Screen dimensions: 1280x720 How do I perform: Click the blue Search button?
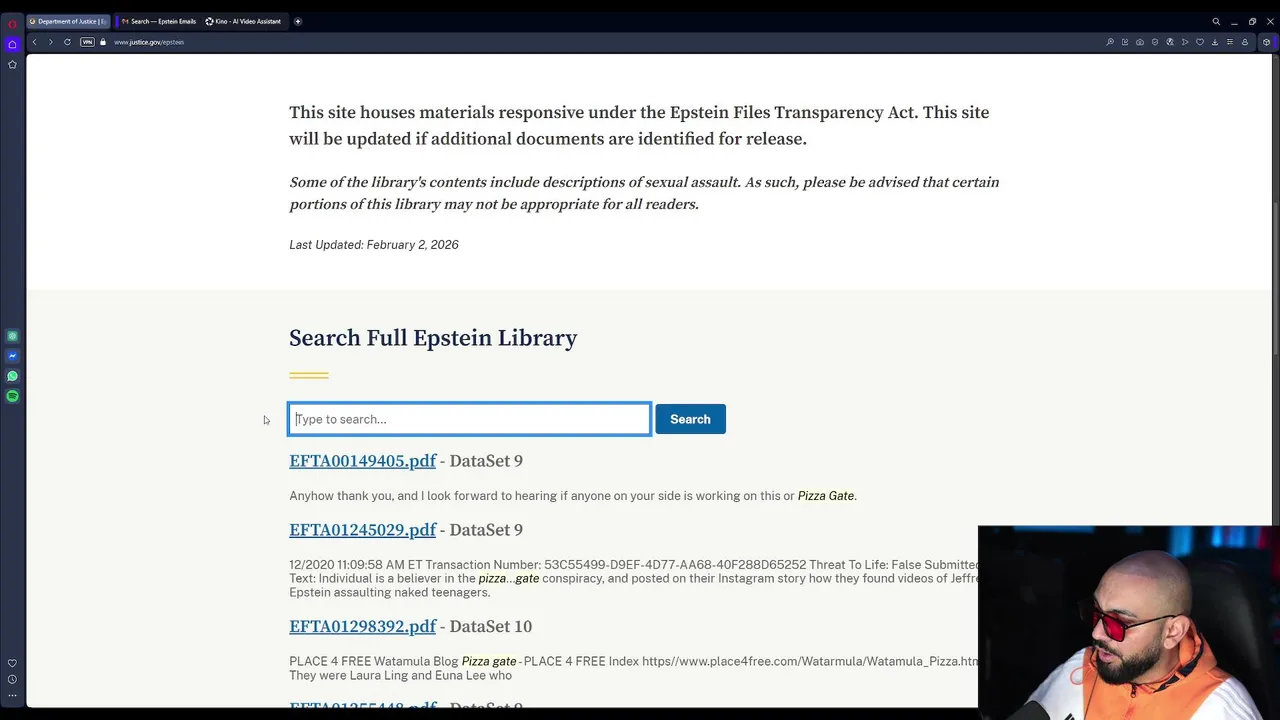690,419
